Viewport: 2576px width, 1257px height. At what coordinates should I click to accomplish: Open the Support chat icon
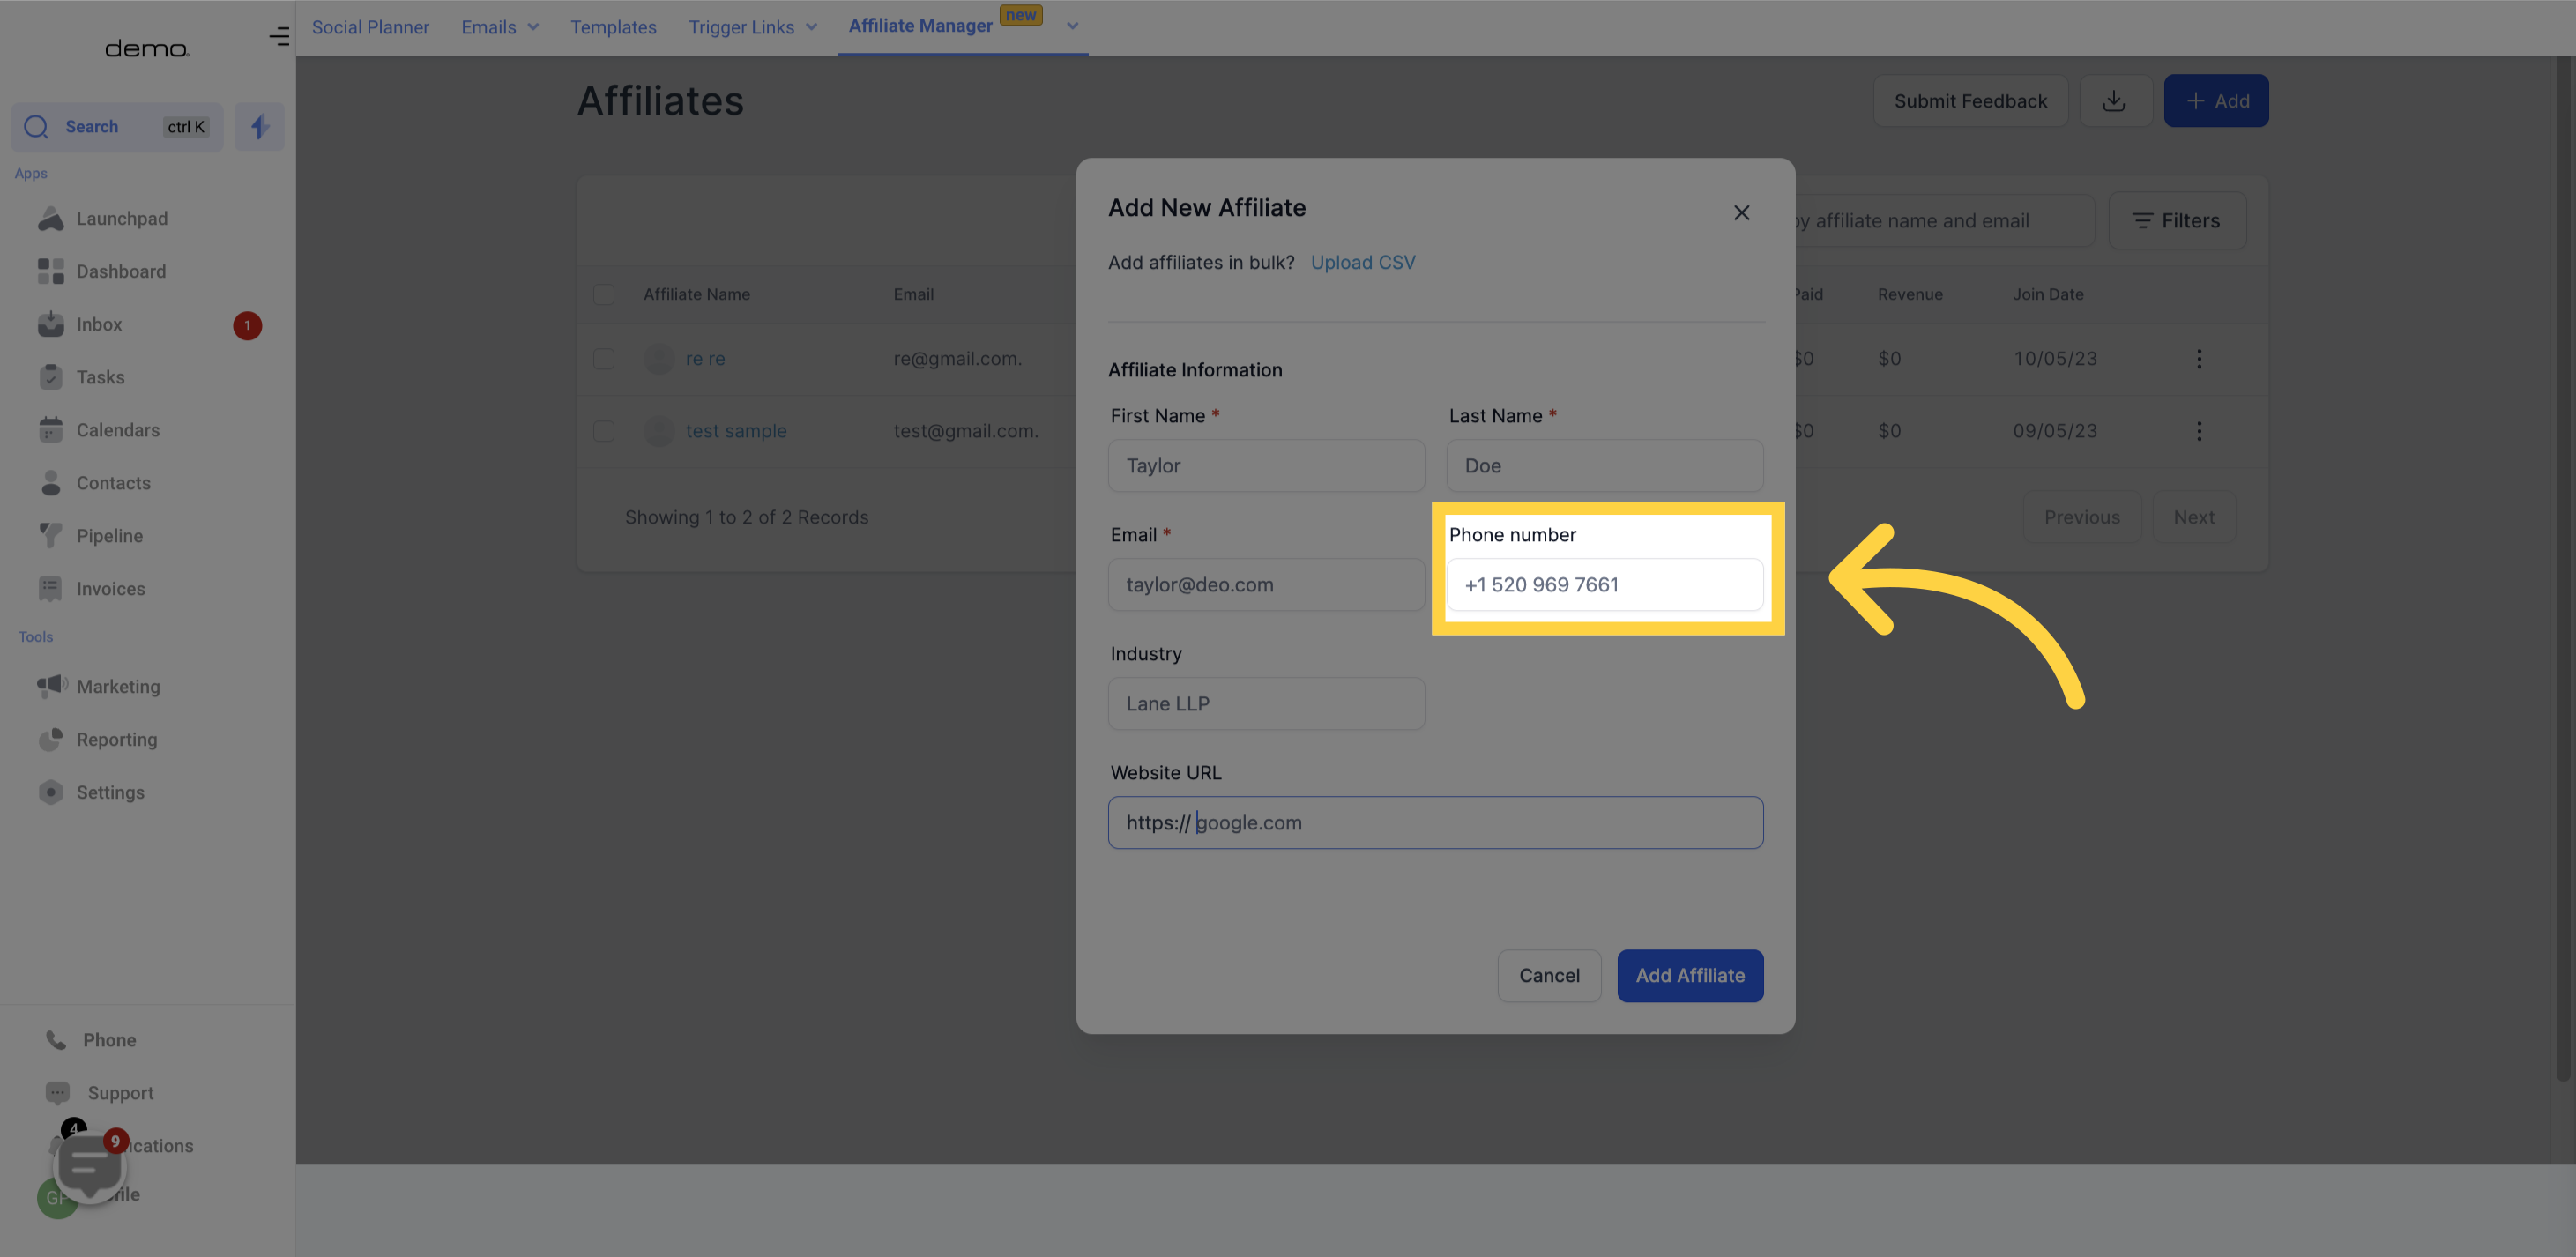coord(57,1093)
